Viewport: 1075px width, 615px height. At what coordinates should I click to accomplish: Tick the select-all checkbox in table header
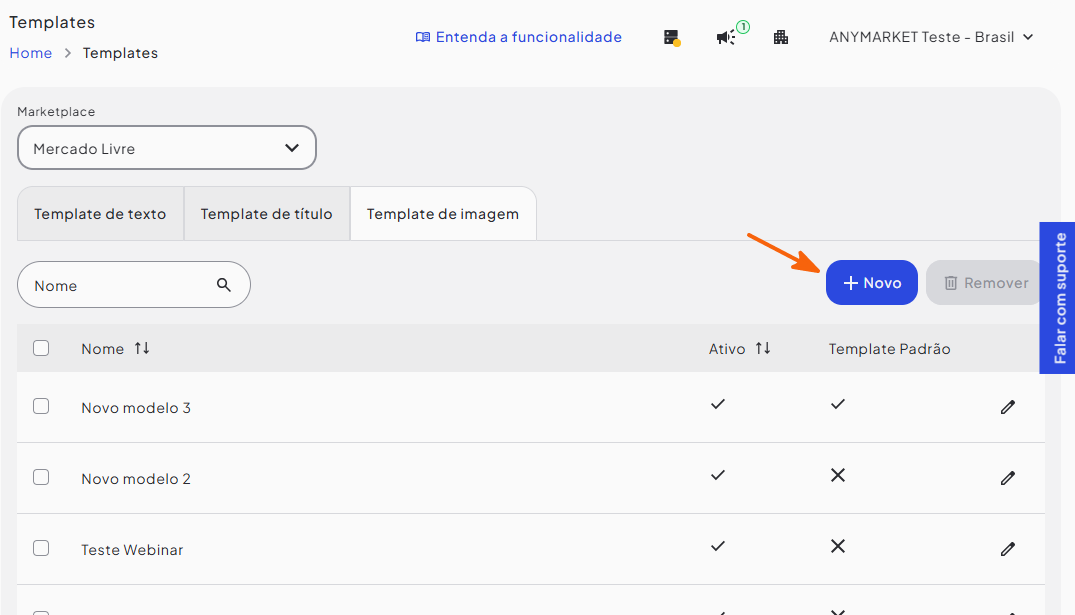[x=41, y=348]
